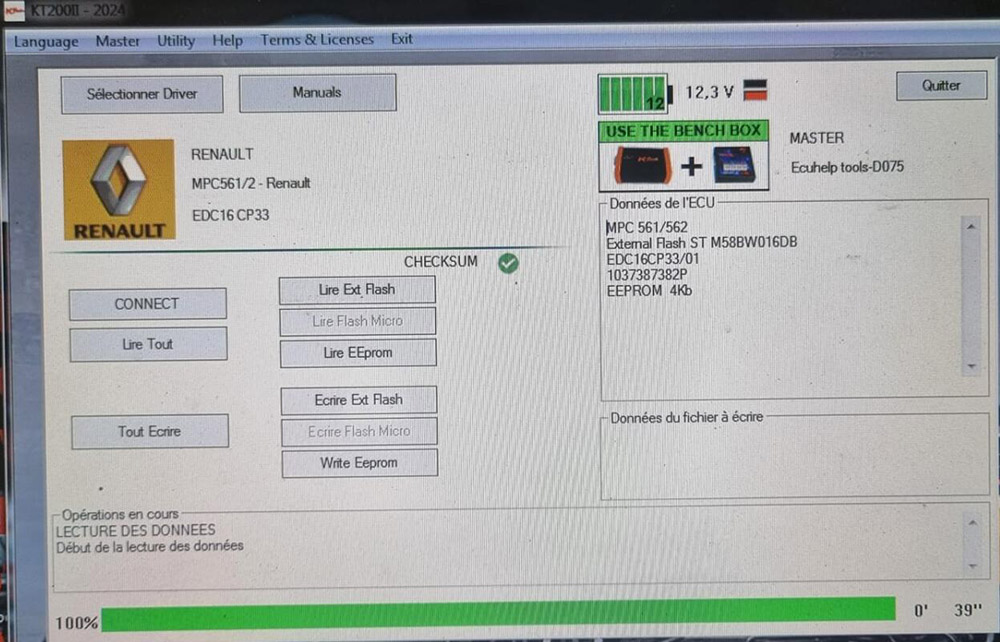The height and width of the screenshot is (642, 1000).
Task: Select the EDC16CP33/01 line
Action: pyautogui.click(x=652, y=259)
